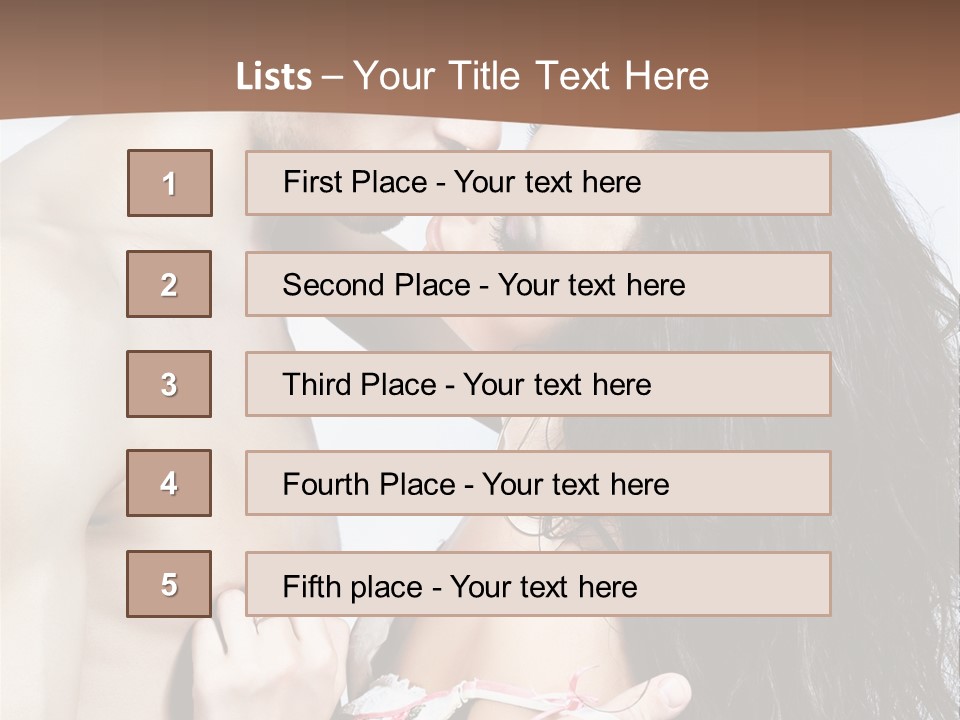Select the number 4 box
Viewport: 960px width, 720px height.
(x=169, y=483)
